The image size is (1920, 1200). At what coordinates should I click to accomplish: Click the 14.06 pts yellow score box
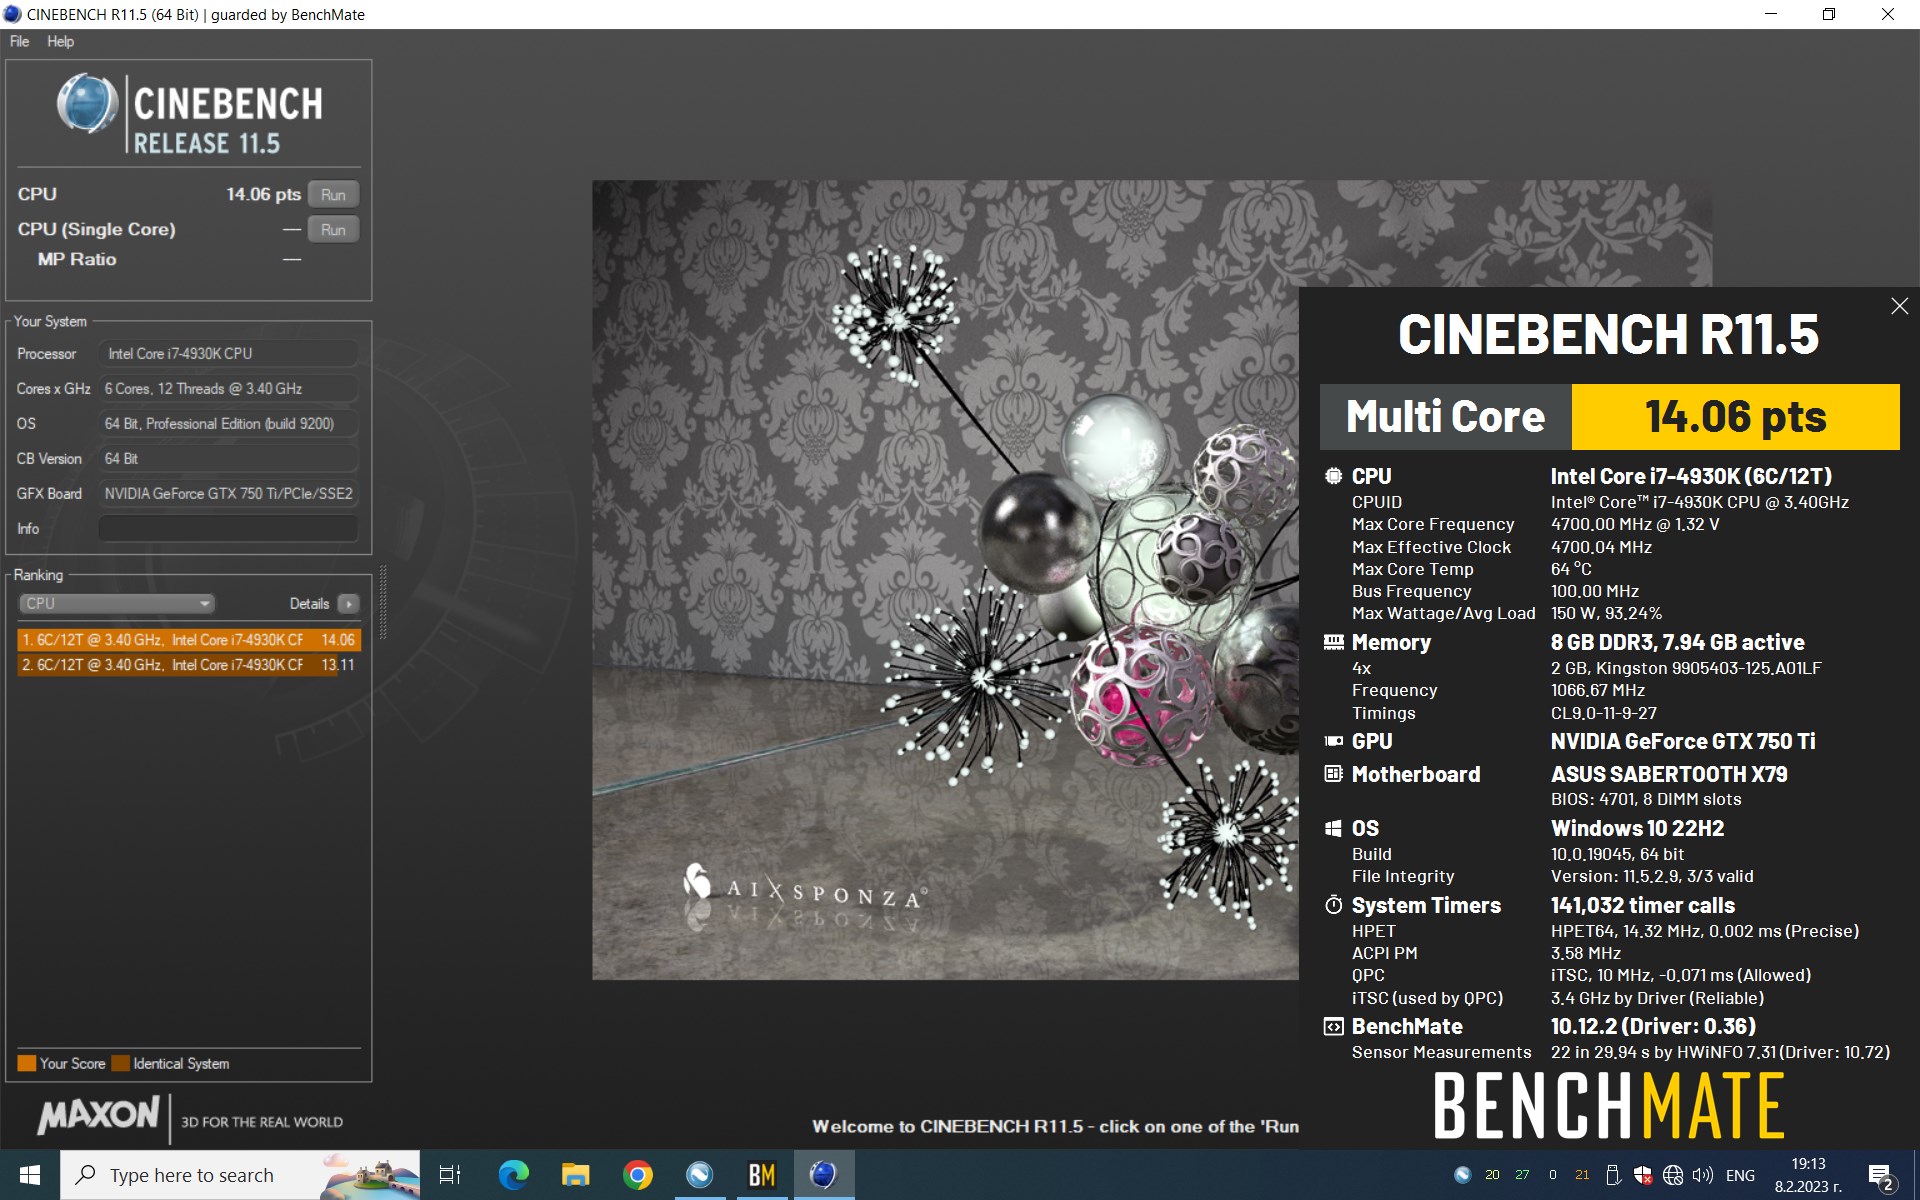coord(1735,417)
